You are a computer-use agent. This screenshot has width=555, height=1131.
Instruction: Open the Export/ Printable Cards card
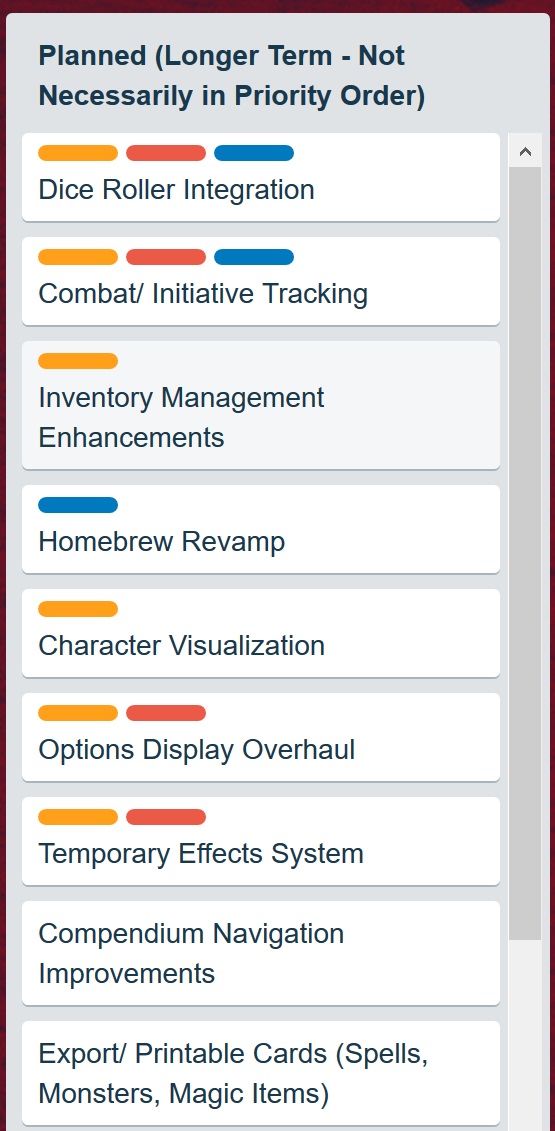[x=261, y=1073]
